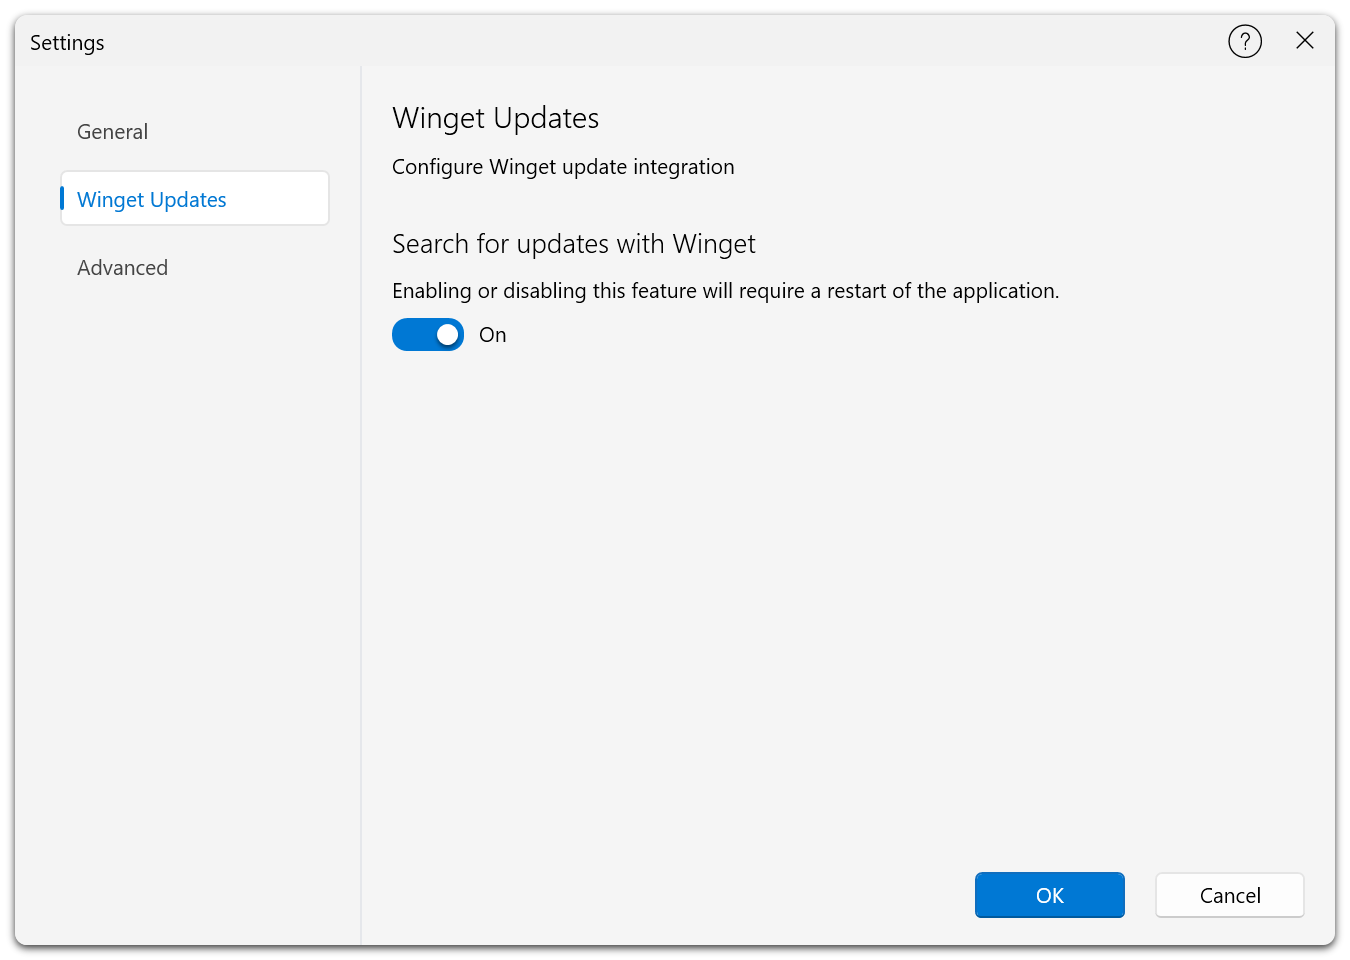The height and width of the screenshot is (960, 1350).
Task: Confirm settings with the OK button
Action: click(x=1050, y=895)
